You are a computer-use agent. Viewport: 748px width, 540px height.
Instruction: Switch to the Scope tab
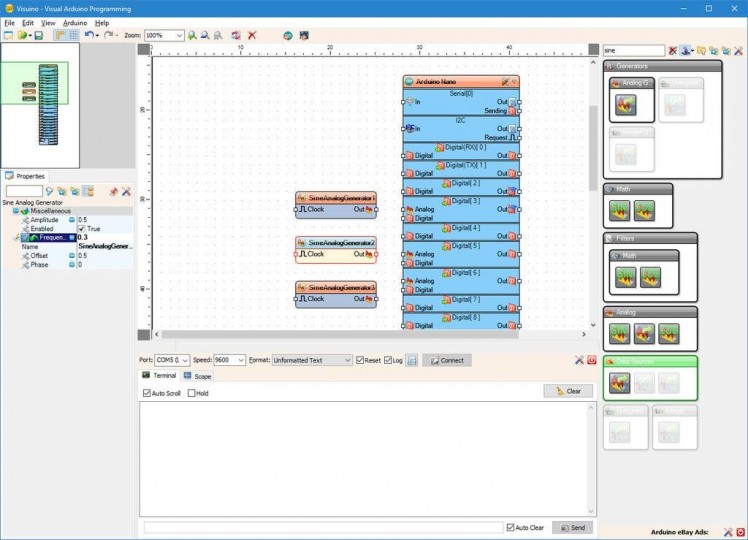pos(197,376)
